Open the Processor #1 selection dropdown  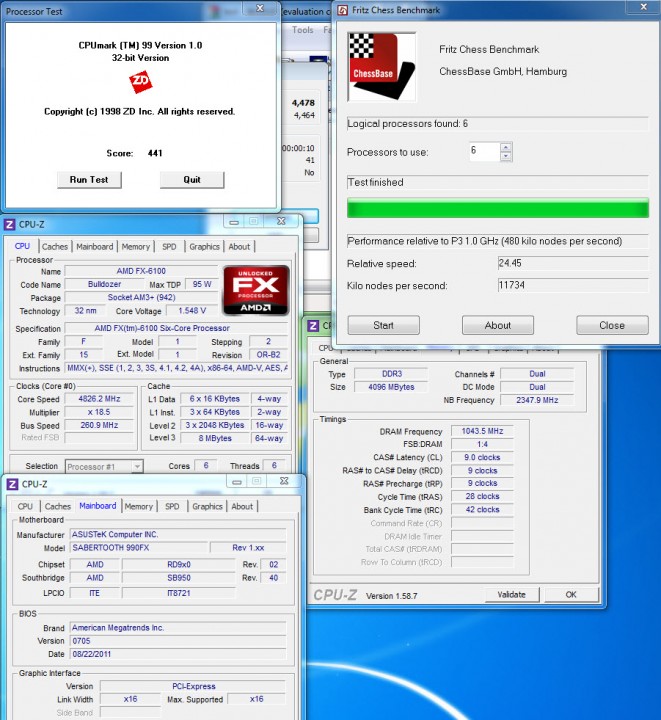click(x=136, y=467)
